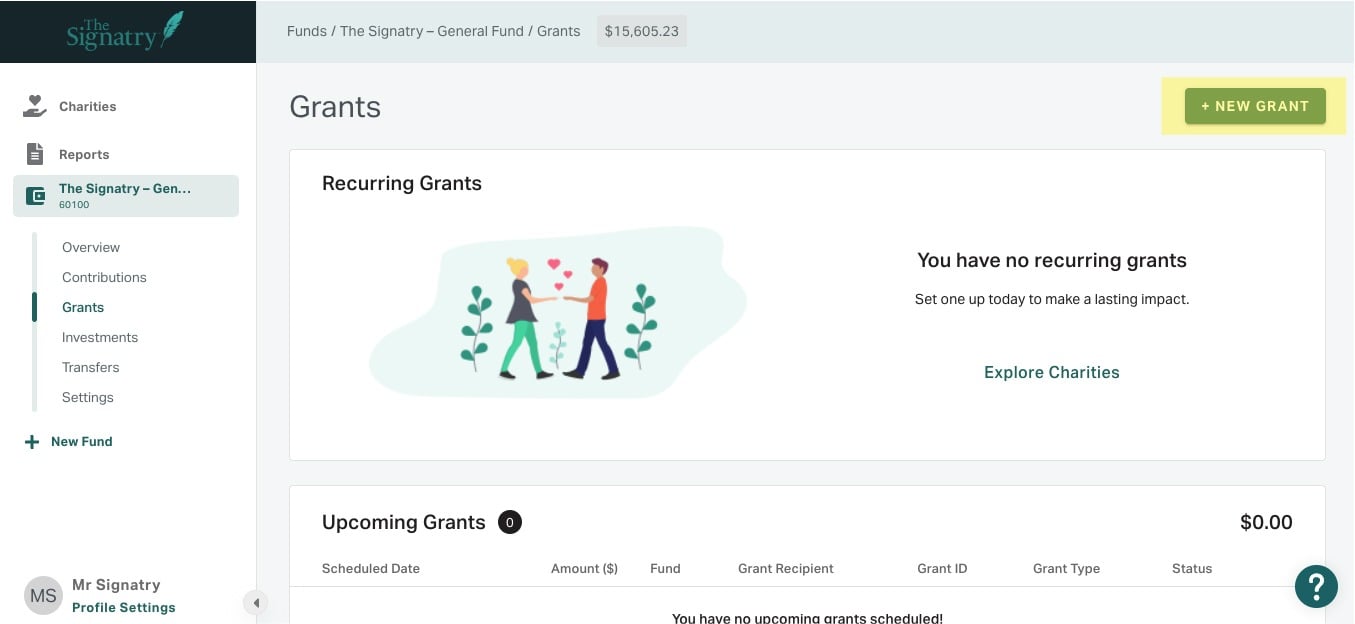Click the New Fund link
This screenshot has height=624, width=1355.
tap(81, 441)
